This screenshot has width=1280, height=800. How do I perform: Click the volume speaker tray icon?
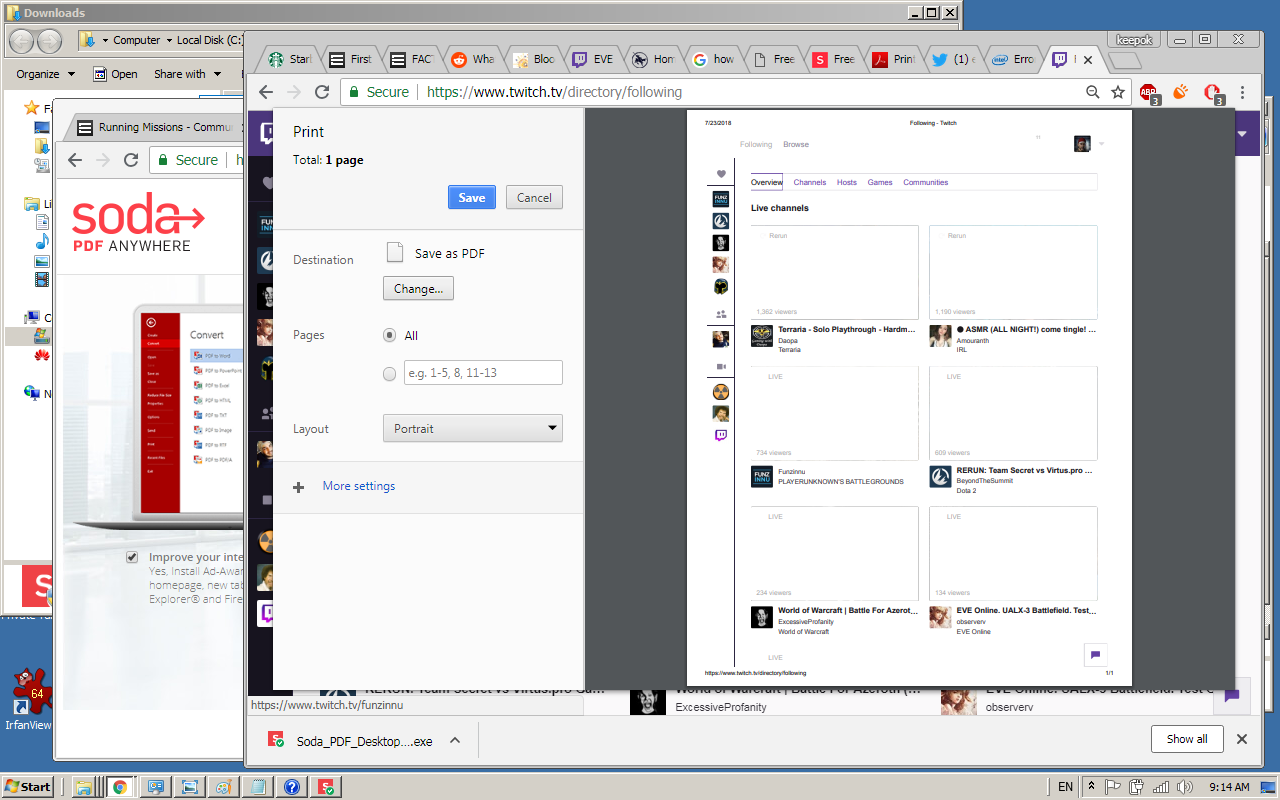1183,787
